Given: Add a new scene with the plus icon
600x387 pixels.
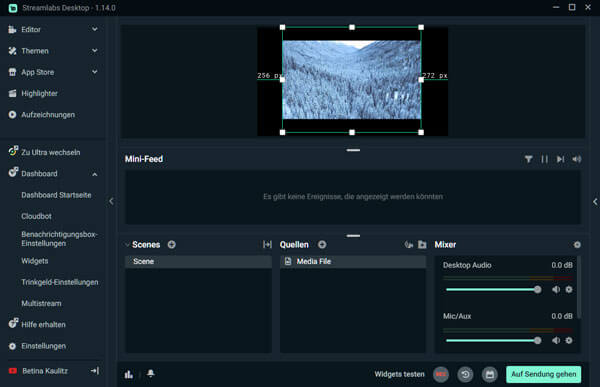Looking at the screenshot, I should (x=171, y=245).
